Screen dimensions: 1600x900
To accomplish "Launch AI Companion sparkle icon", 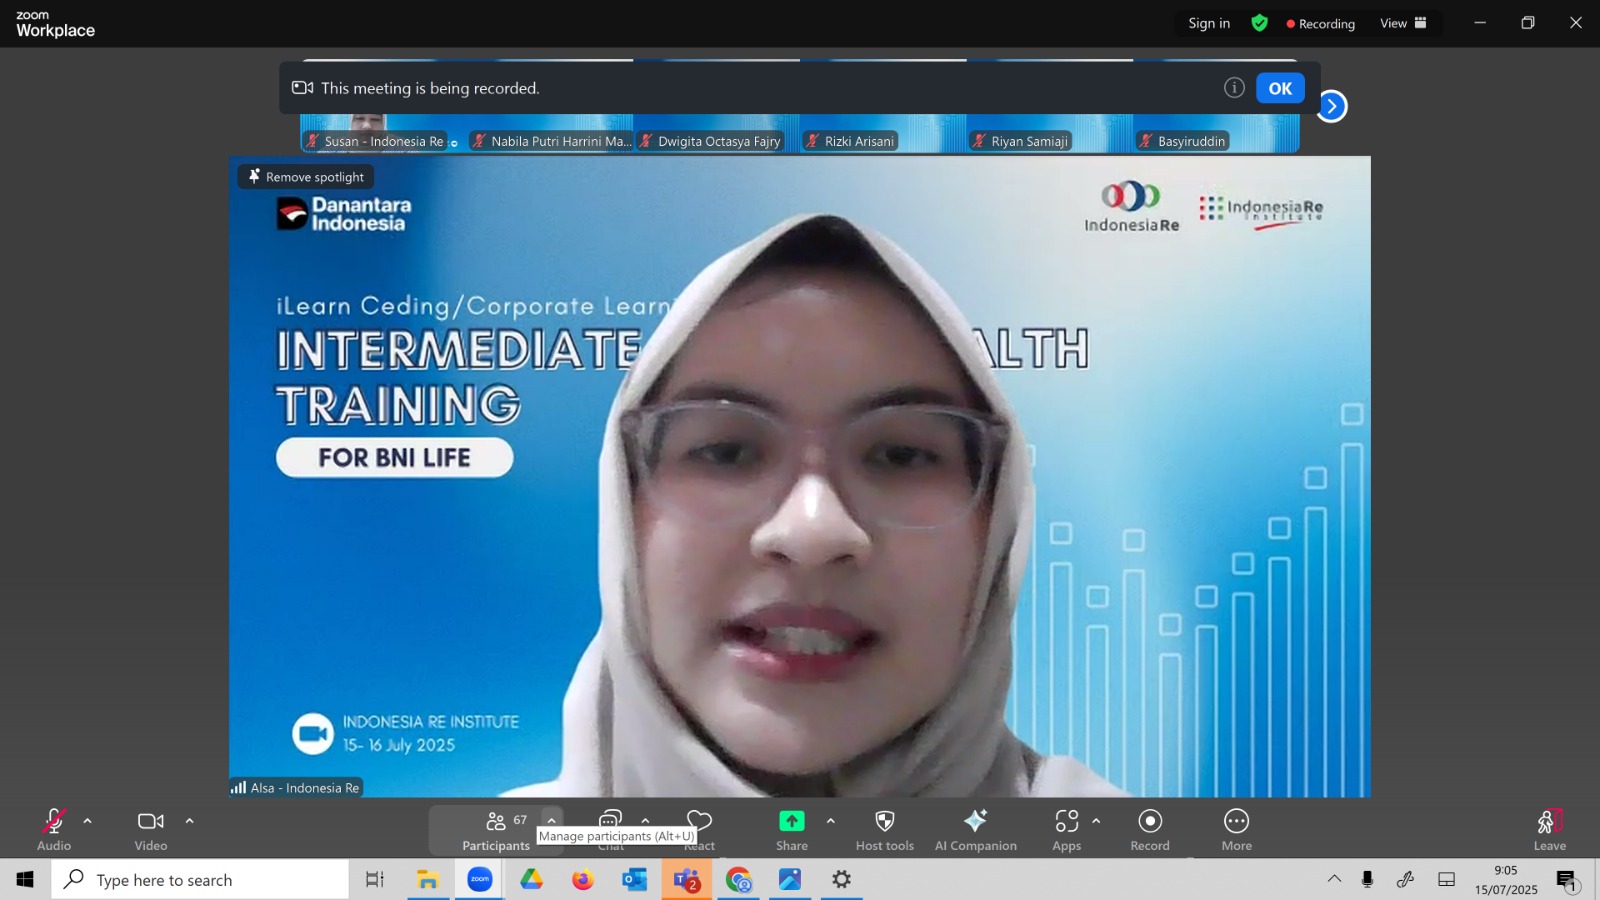I will [x=976, y=821].
